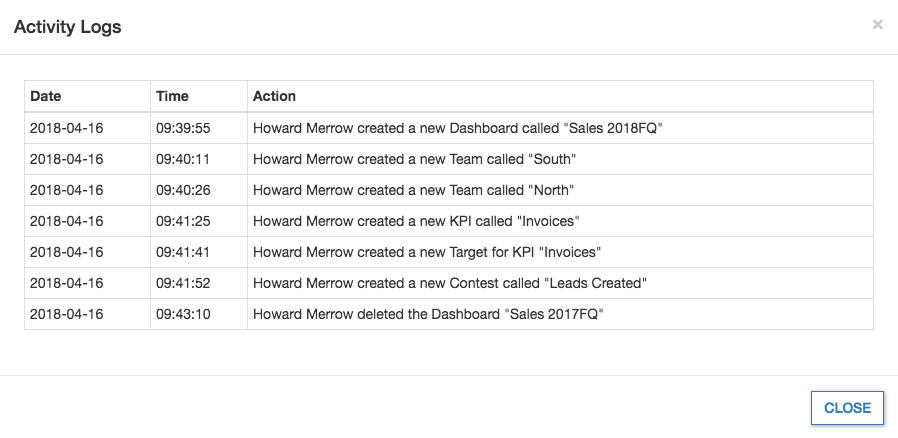The width and height of the screenshot is (898, 438).
Task: Click the Action column header
Action: pos(274,96)
